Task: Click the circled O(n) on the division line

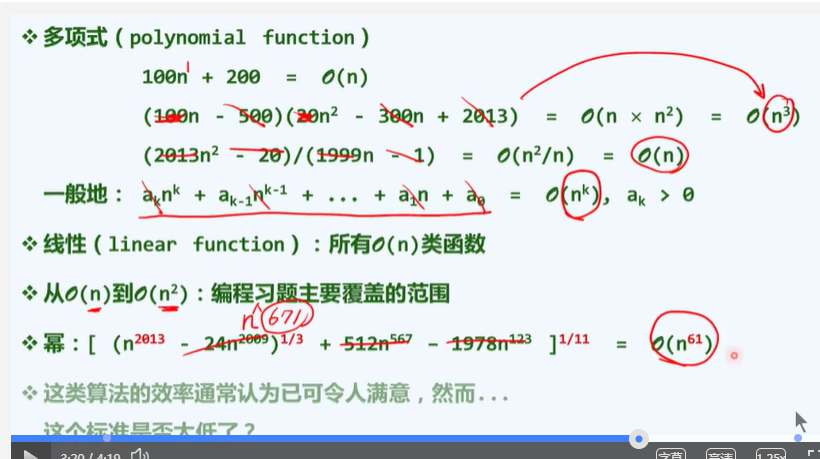Action: pyautogui.click(x=660, y=155)
